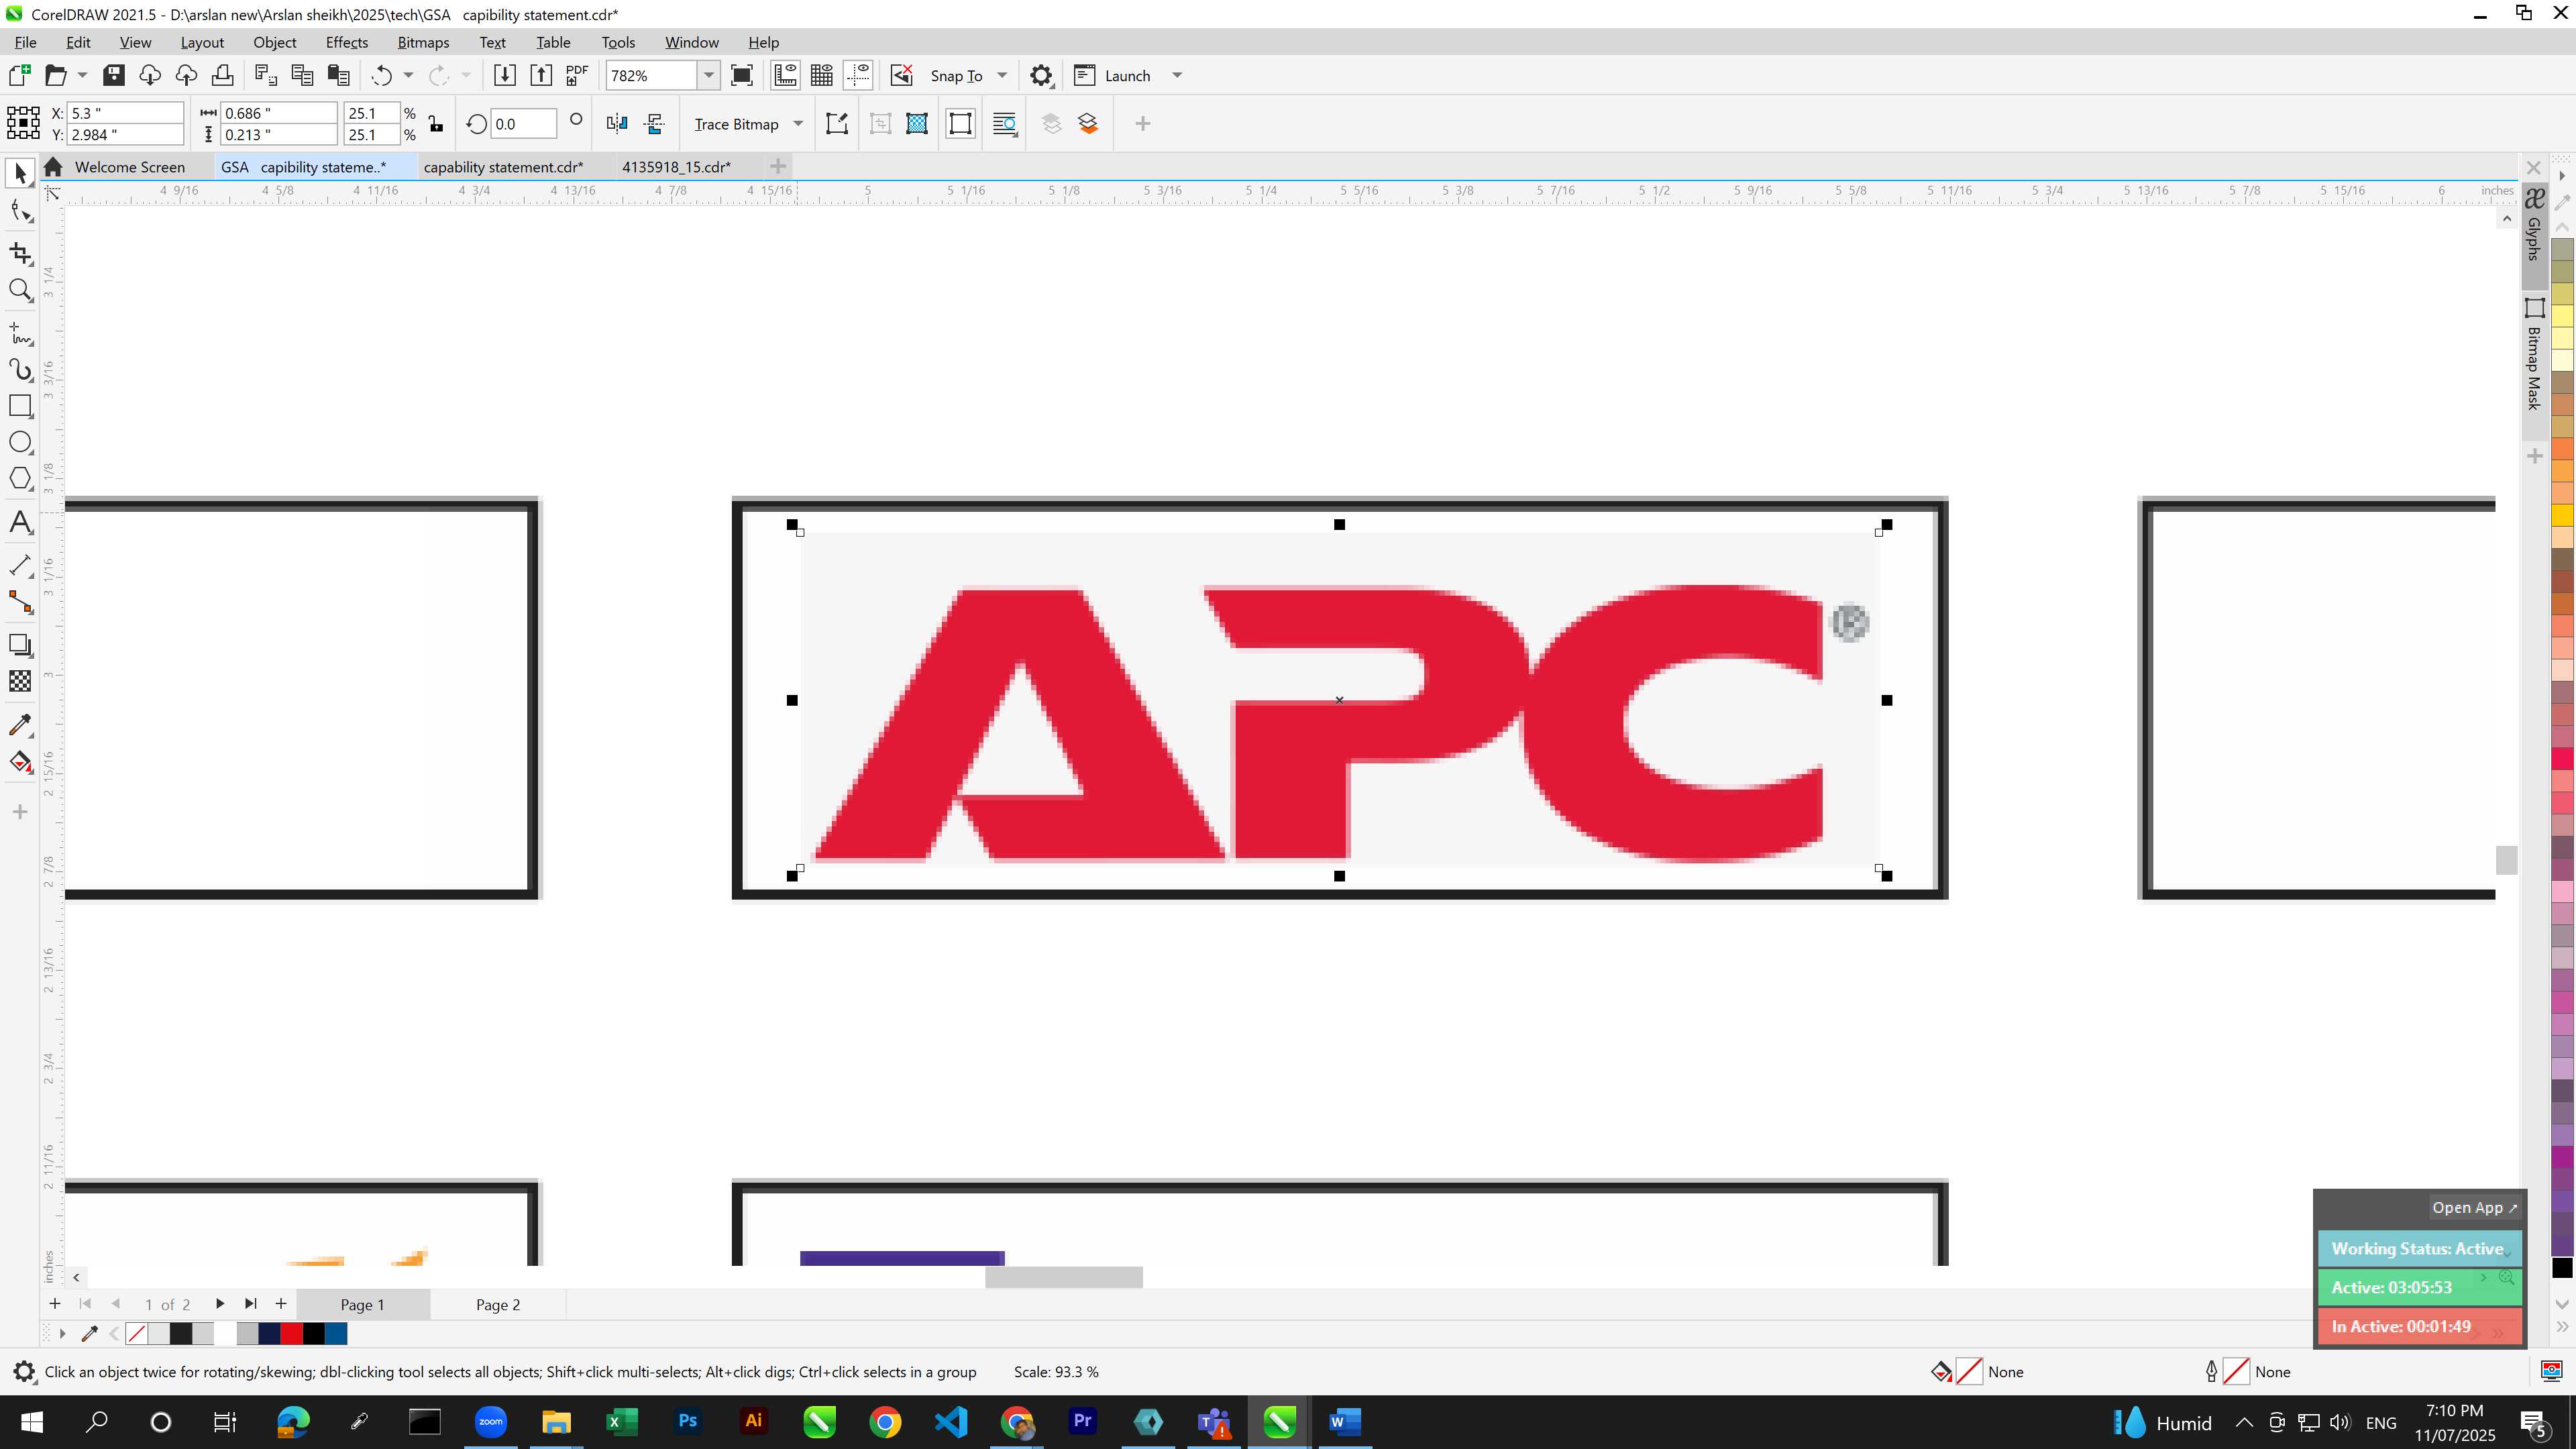
Task: Select the Interactive Fill tool
Action: tap(20, 762)
